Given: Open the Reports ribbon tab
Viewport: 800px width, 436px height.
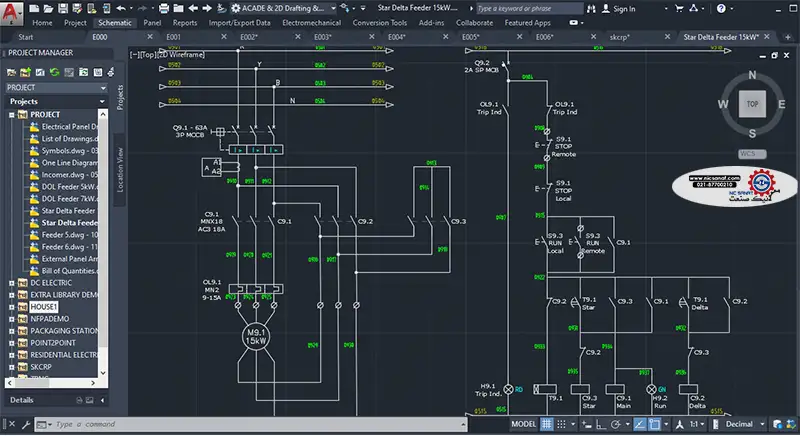Looking at the screenshot, I should tap(185, 22).
